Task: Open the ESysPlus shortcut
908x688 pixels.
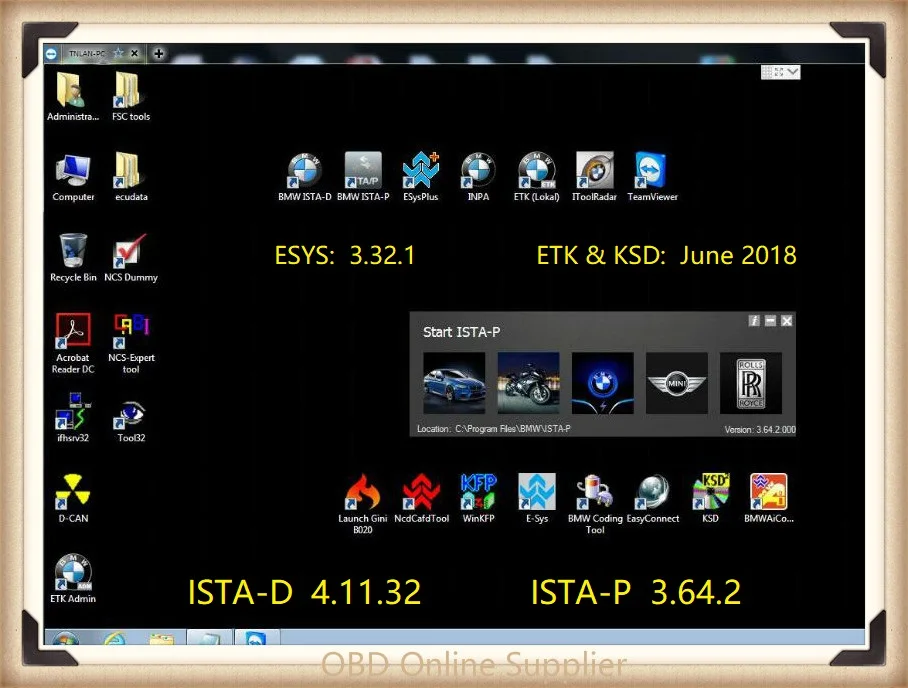Action: [x=421, y=177]
